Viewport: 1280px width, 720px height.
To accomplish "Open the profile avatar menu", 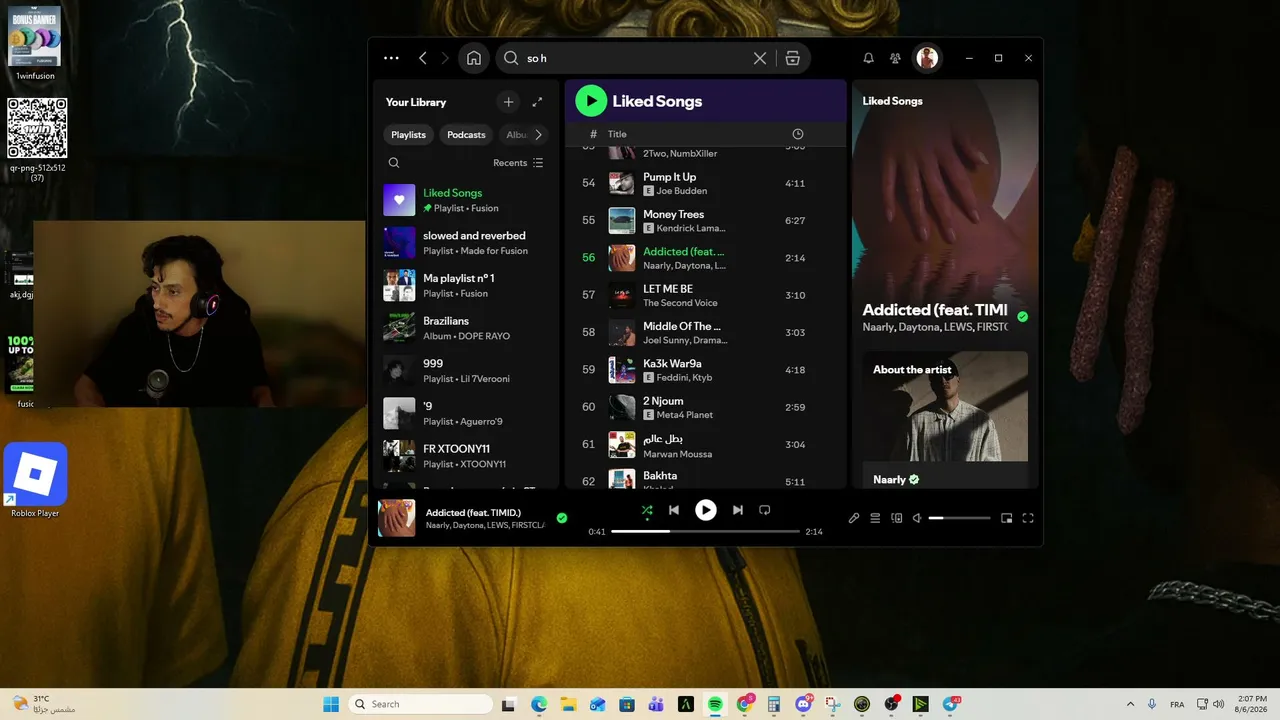I will [x=928, y=58].
